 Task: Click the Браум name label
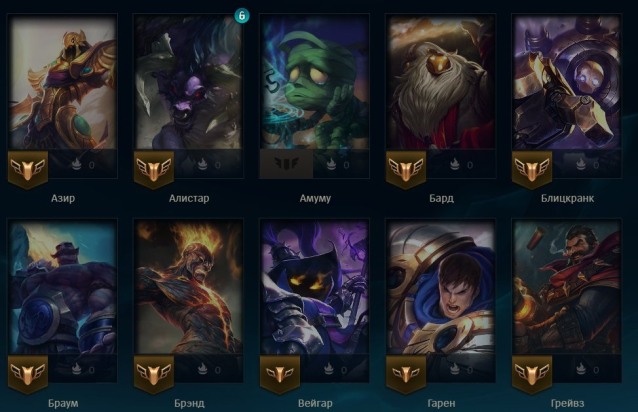pyautogui.click(x=63, y=403)
